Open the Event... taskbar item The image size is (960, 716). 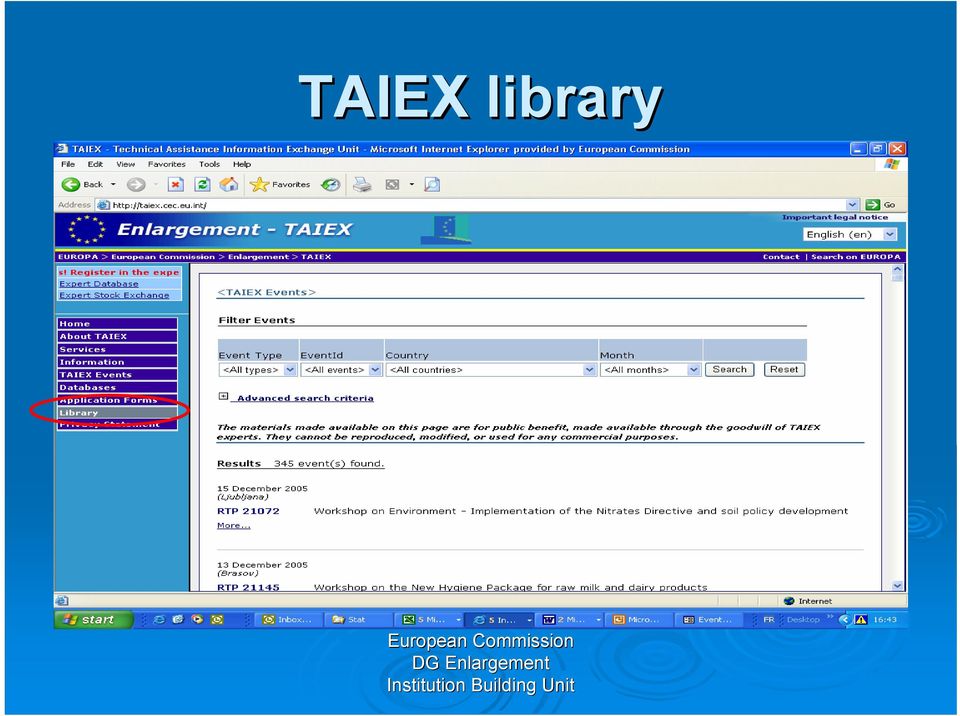click(709, 620)
